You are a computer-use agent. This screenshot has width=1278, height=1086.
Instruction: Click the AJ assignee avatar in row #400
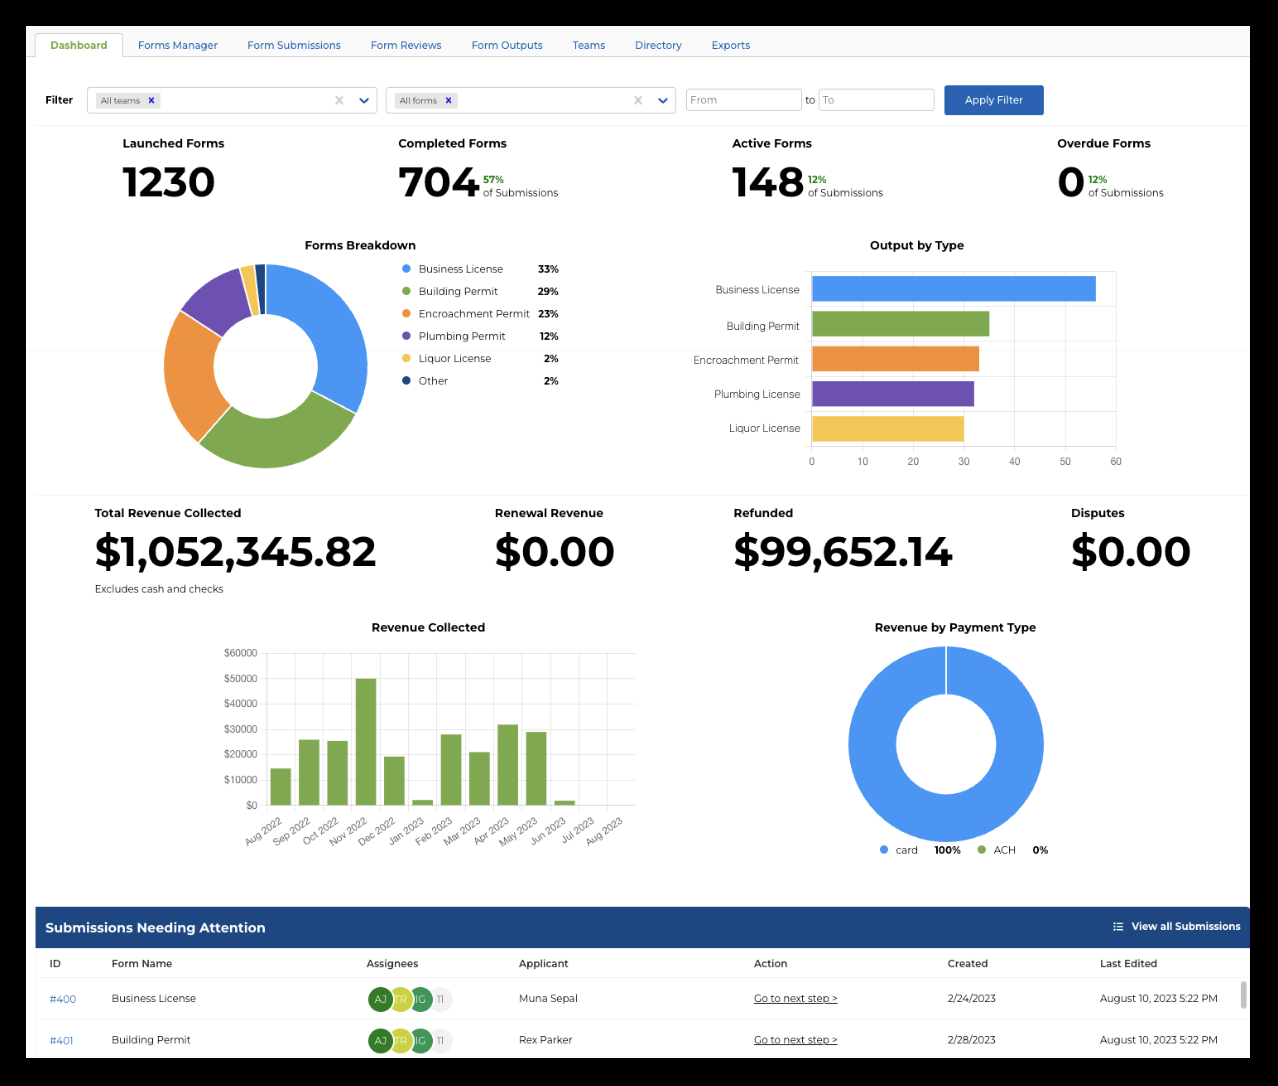(x=380, y=999)
